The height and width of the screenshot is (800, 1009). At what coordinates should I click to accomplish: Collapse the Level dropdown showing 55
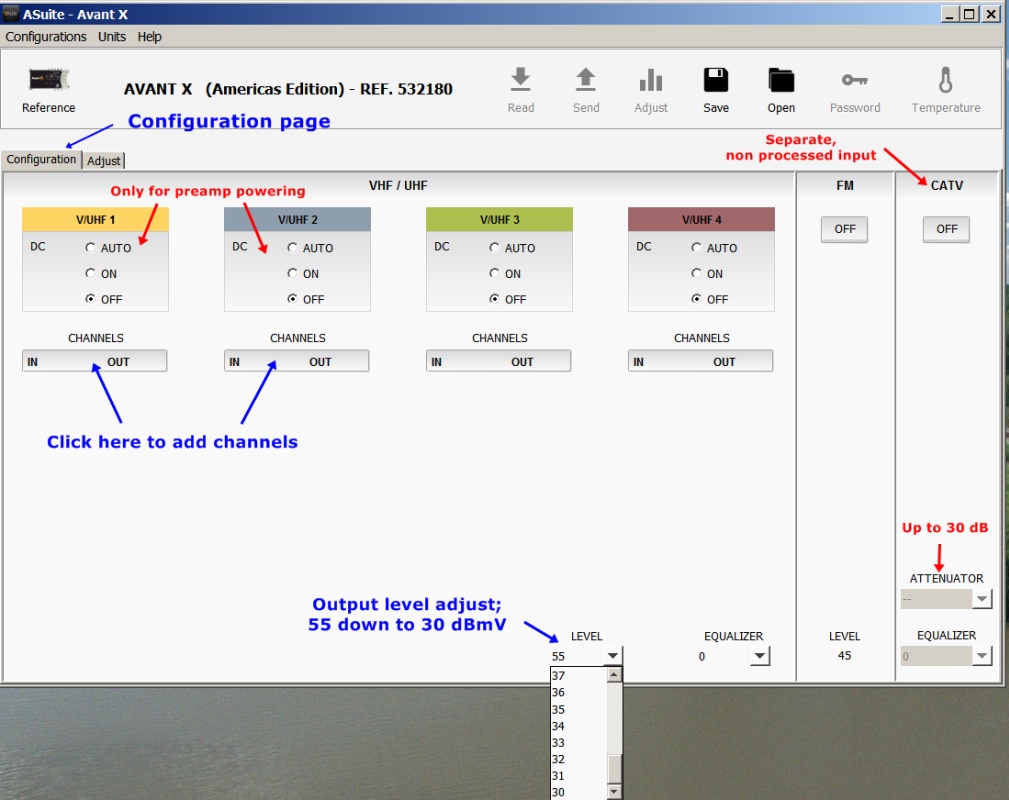tap(612, 657)
